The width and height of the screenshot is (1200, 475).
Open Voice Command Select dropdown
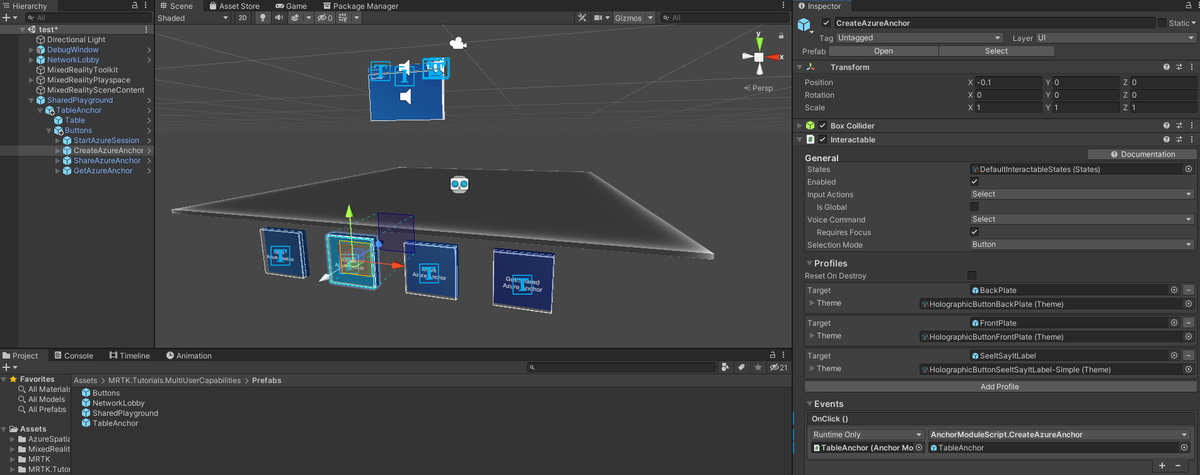[1081, 220]
